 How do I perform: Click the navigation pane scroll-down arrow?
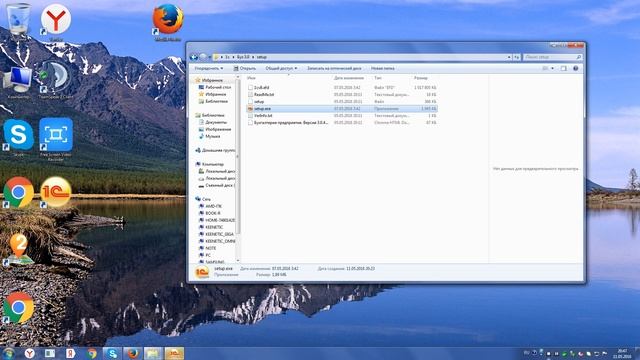pos(238,260)
